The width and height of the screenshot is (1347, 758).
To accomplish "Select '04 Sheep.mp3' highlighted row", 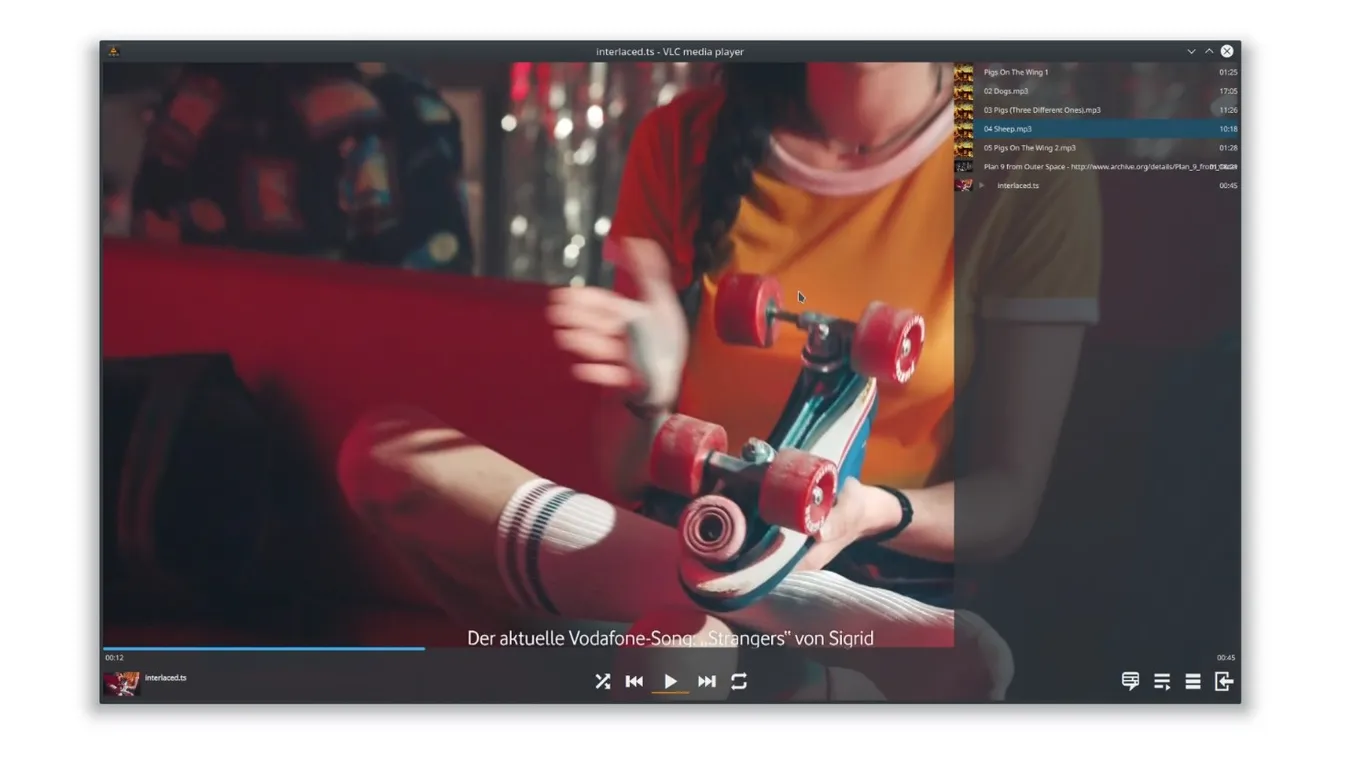I will (1096, 129).
